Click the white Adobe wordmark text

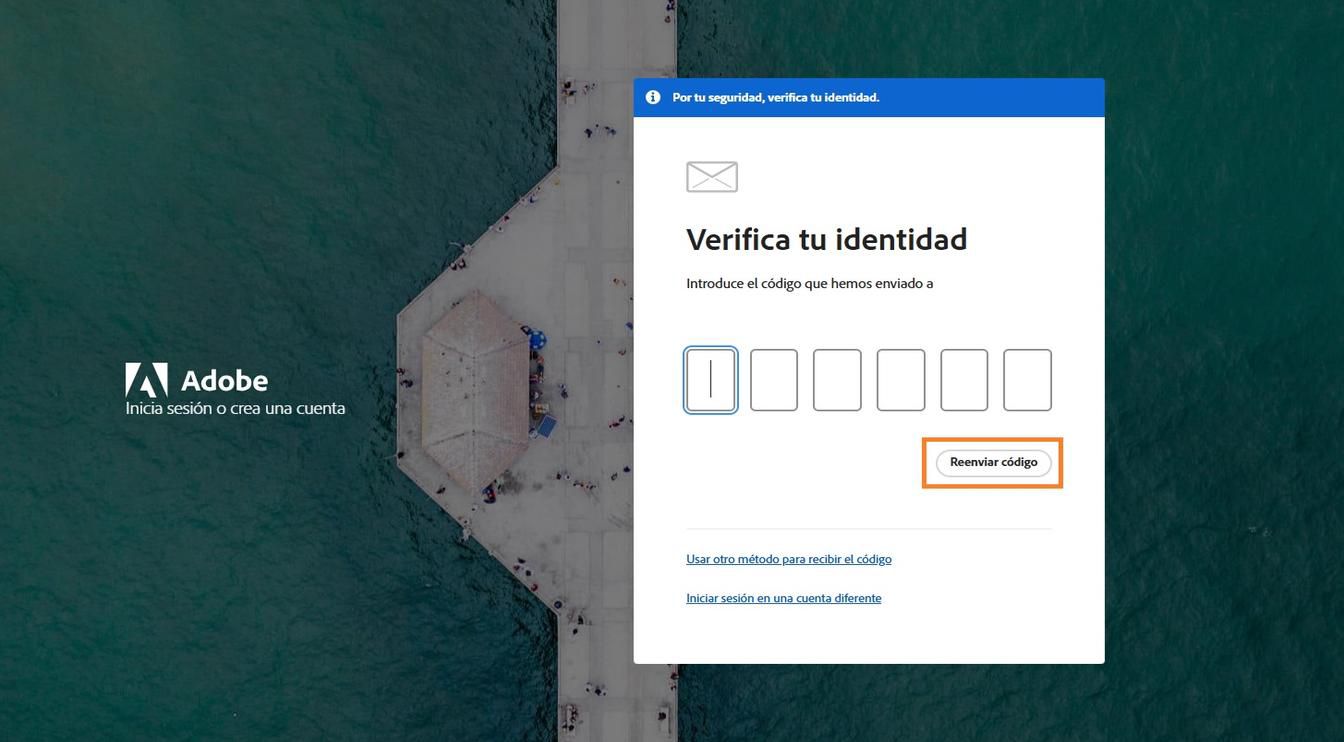224,381
